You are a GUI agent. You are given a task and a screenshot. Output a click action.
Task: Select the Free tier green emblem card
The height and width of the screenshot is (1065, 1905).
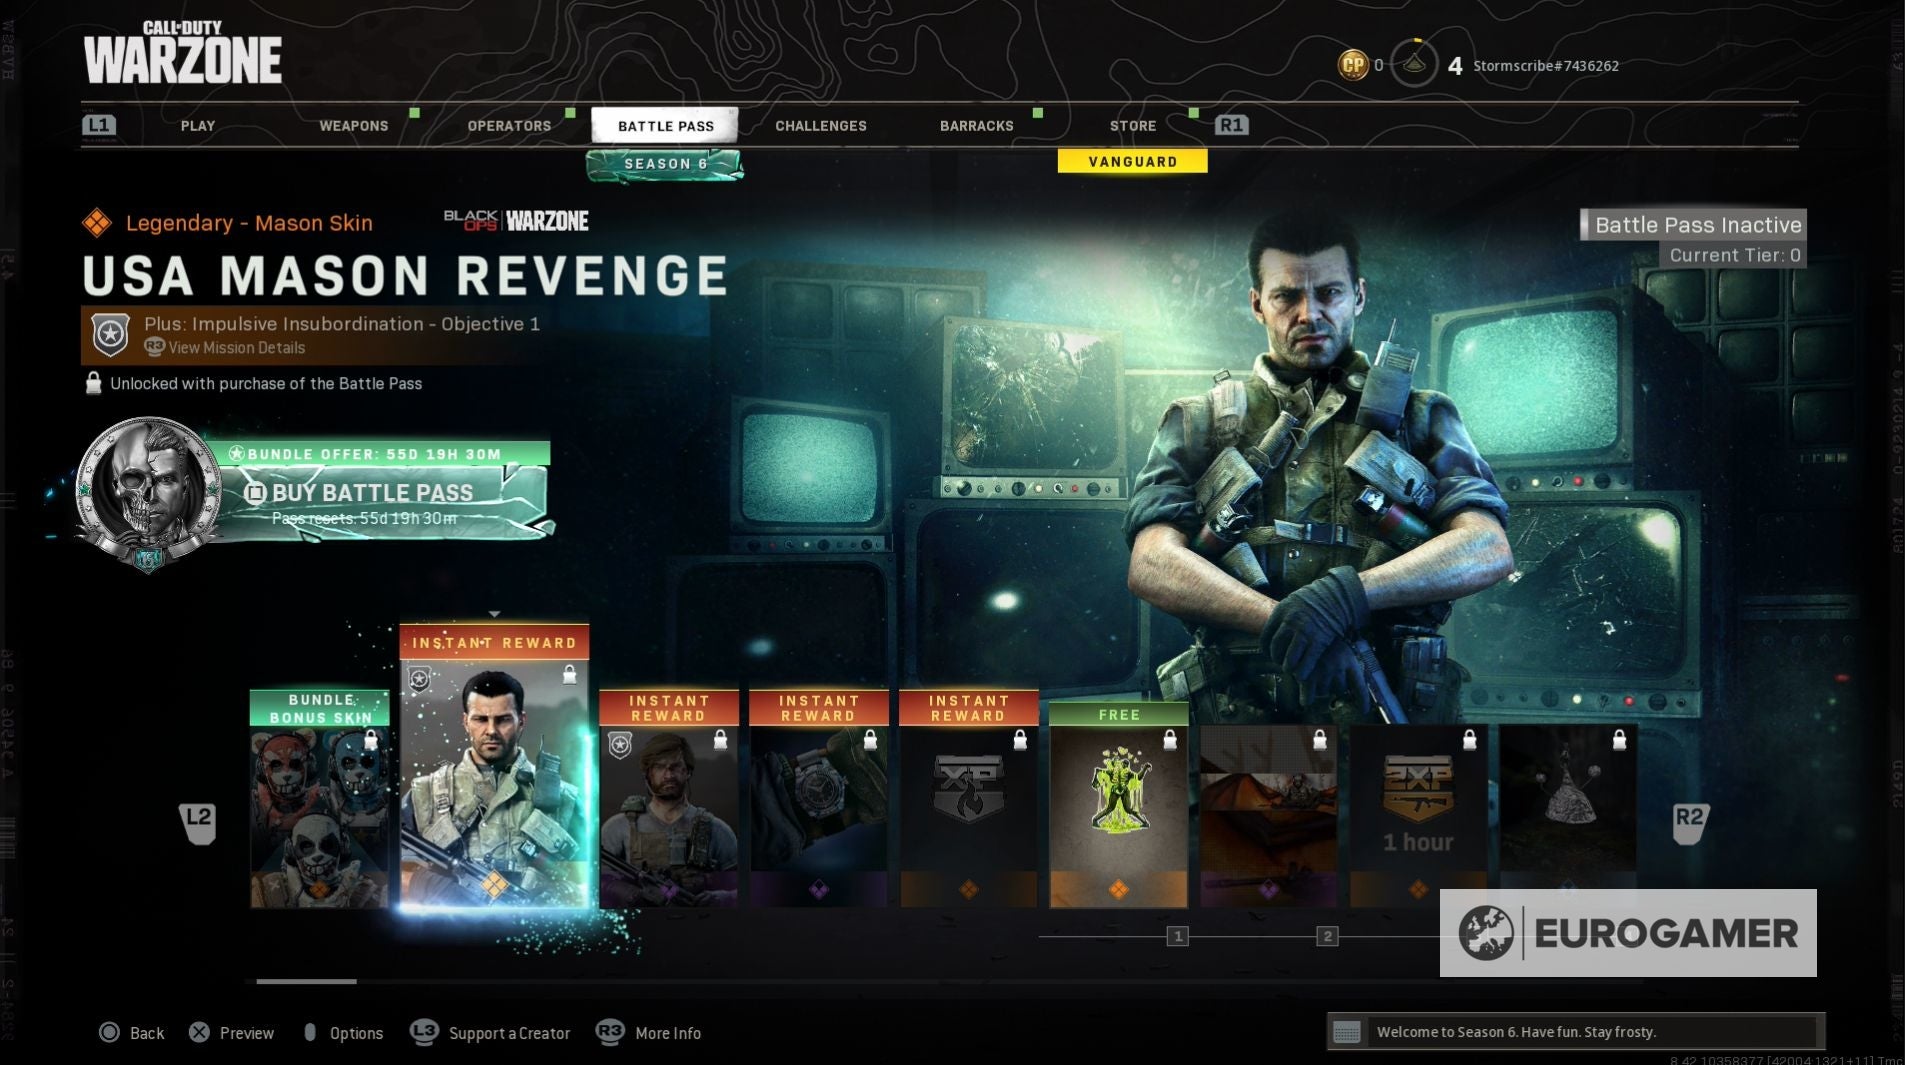pos(1119,806)
